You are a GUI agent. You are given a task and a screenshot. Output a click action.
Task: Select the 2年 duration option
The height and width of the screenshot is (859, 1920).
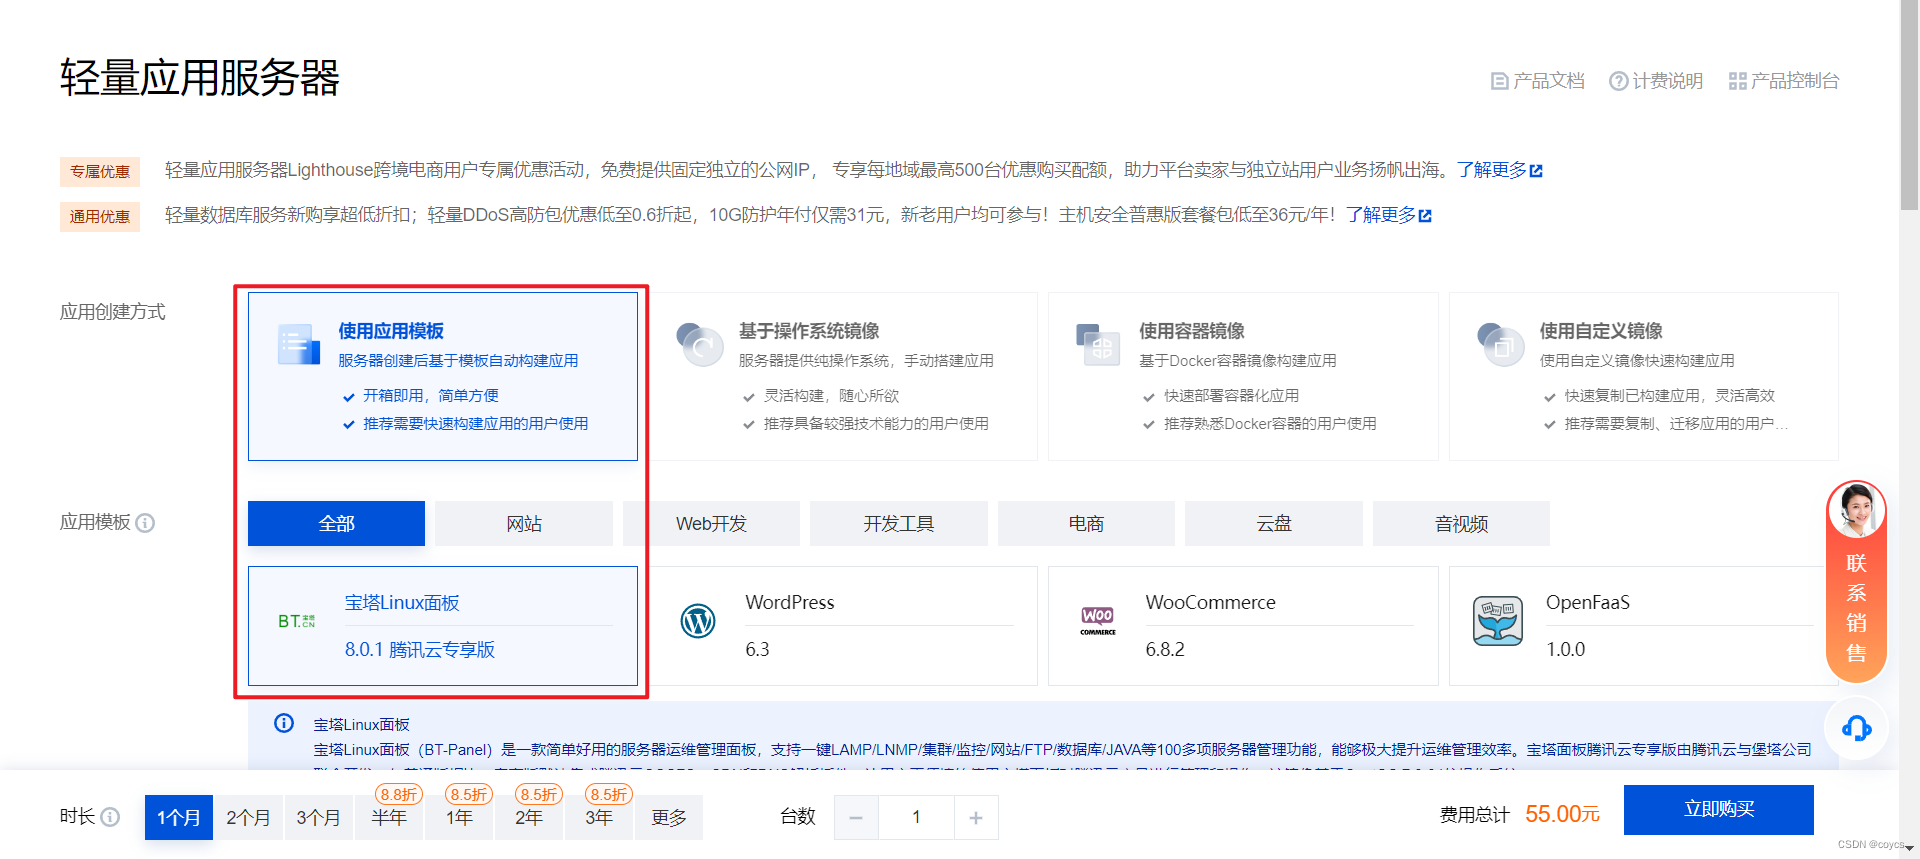tap(529, 818)
